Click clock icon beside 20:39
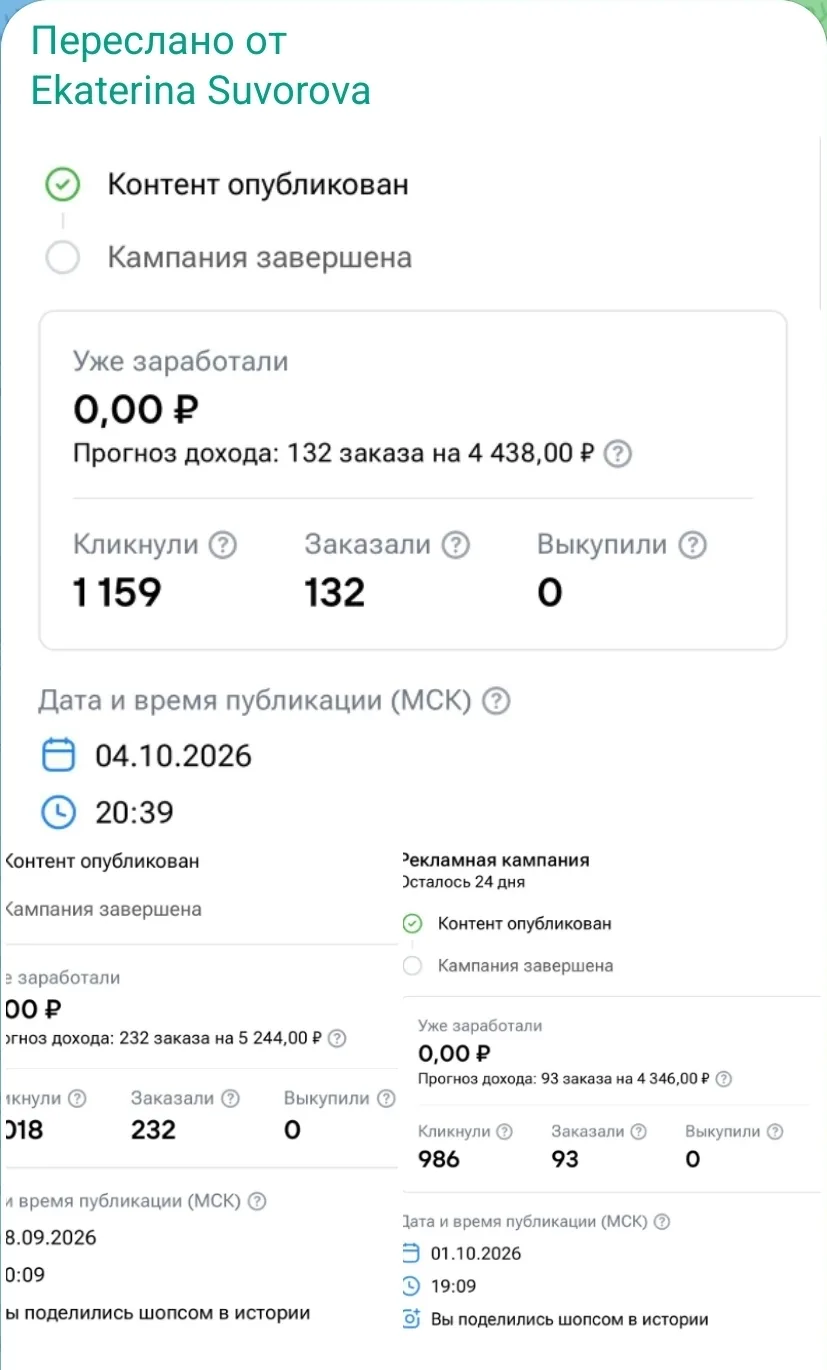 [x=60, y=812]
